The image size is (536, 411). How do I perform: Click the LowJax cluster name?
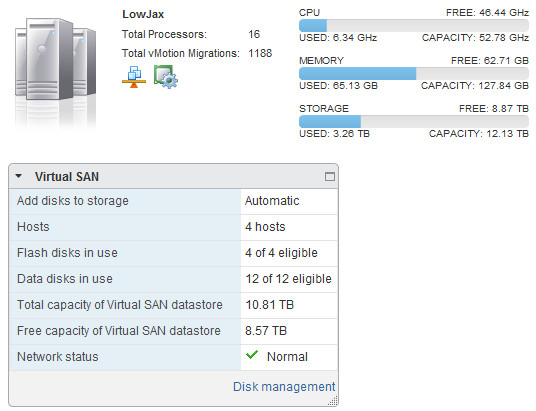point(143,14)
